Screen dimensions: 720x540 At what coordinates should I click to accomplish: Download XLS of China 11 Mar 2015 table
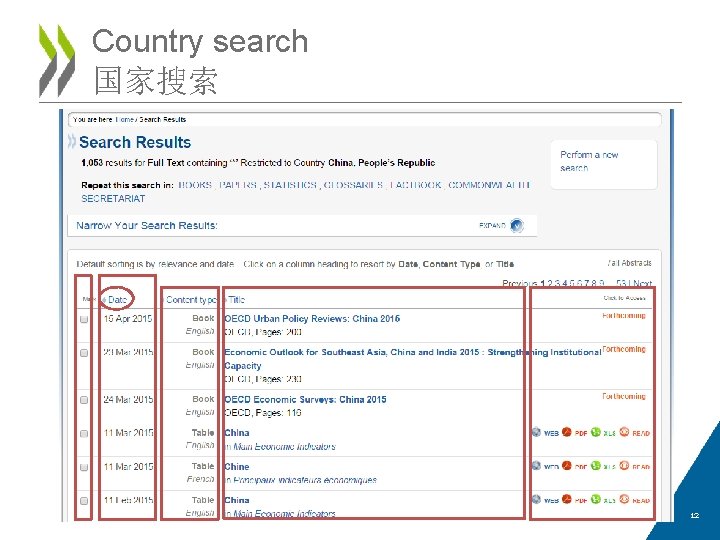point(603,433)
